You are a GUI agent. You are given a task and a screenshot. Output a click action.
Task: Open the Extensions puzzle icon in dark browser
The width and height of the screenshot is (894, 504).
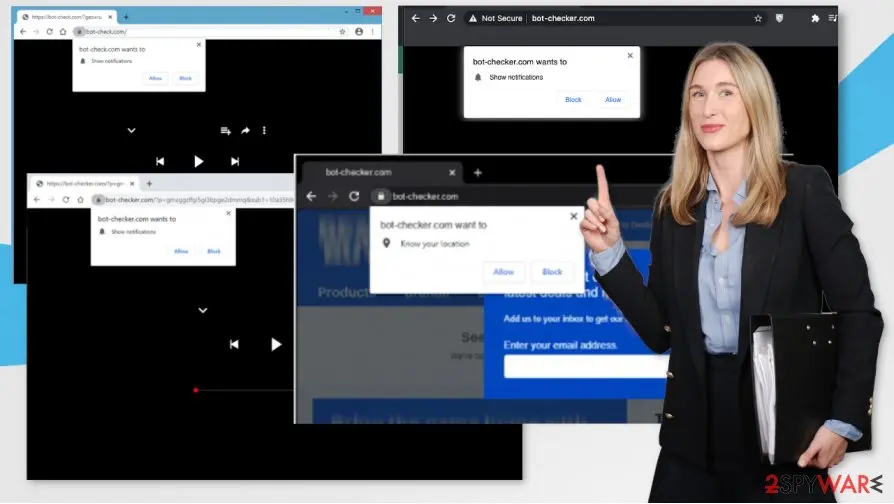coord(815,18)
